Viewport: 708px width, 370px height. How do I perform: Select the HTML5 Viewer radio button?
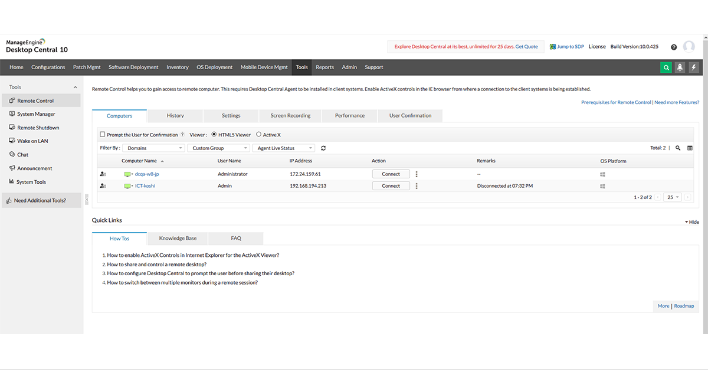click(x=214, y=134)
